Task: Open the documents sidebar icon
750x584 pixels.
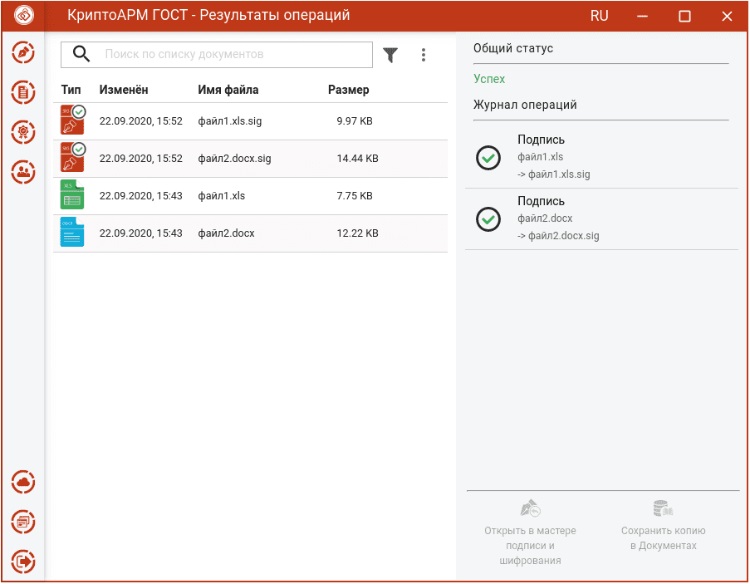Action: pos(23,92)
